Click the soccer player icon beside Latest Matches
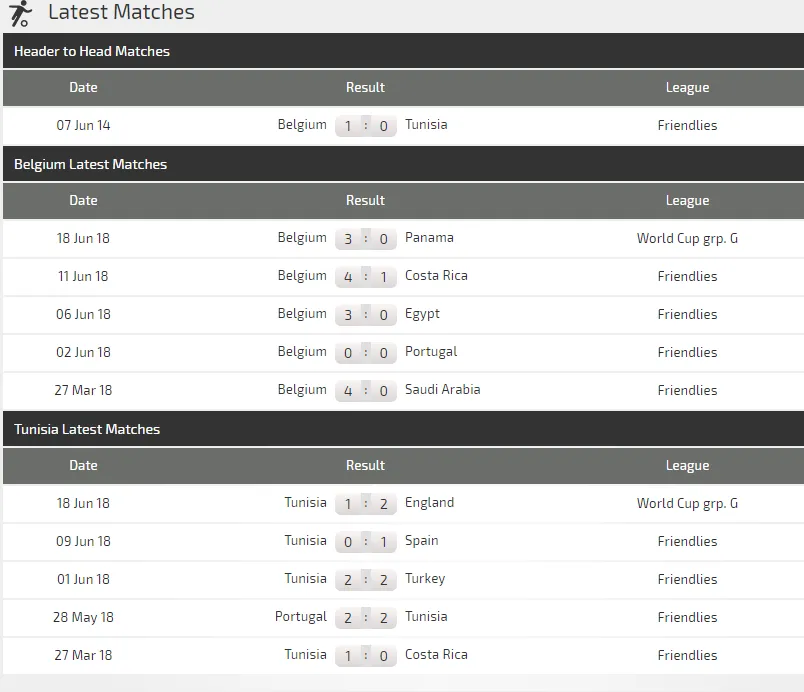804x692 pixels. tap(20, 14)
